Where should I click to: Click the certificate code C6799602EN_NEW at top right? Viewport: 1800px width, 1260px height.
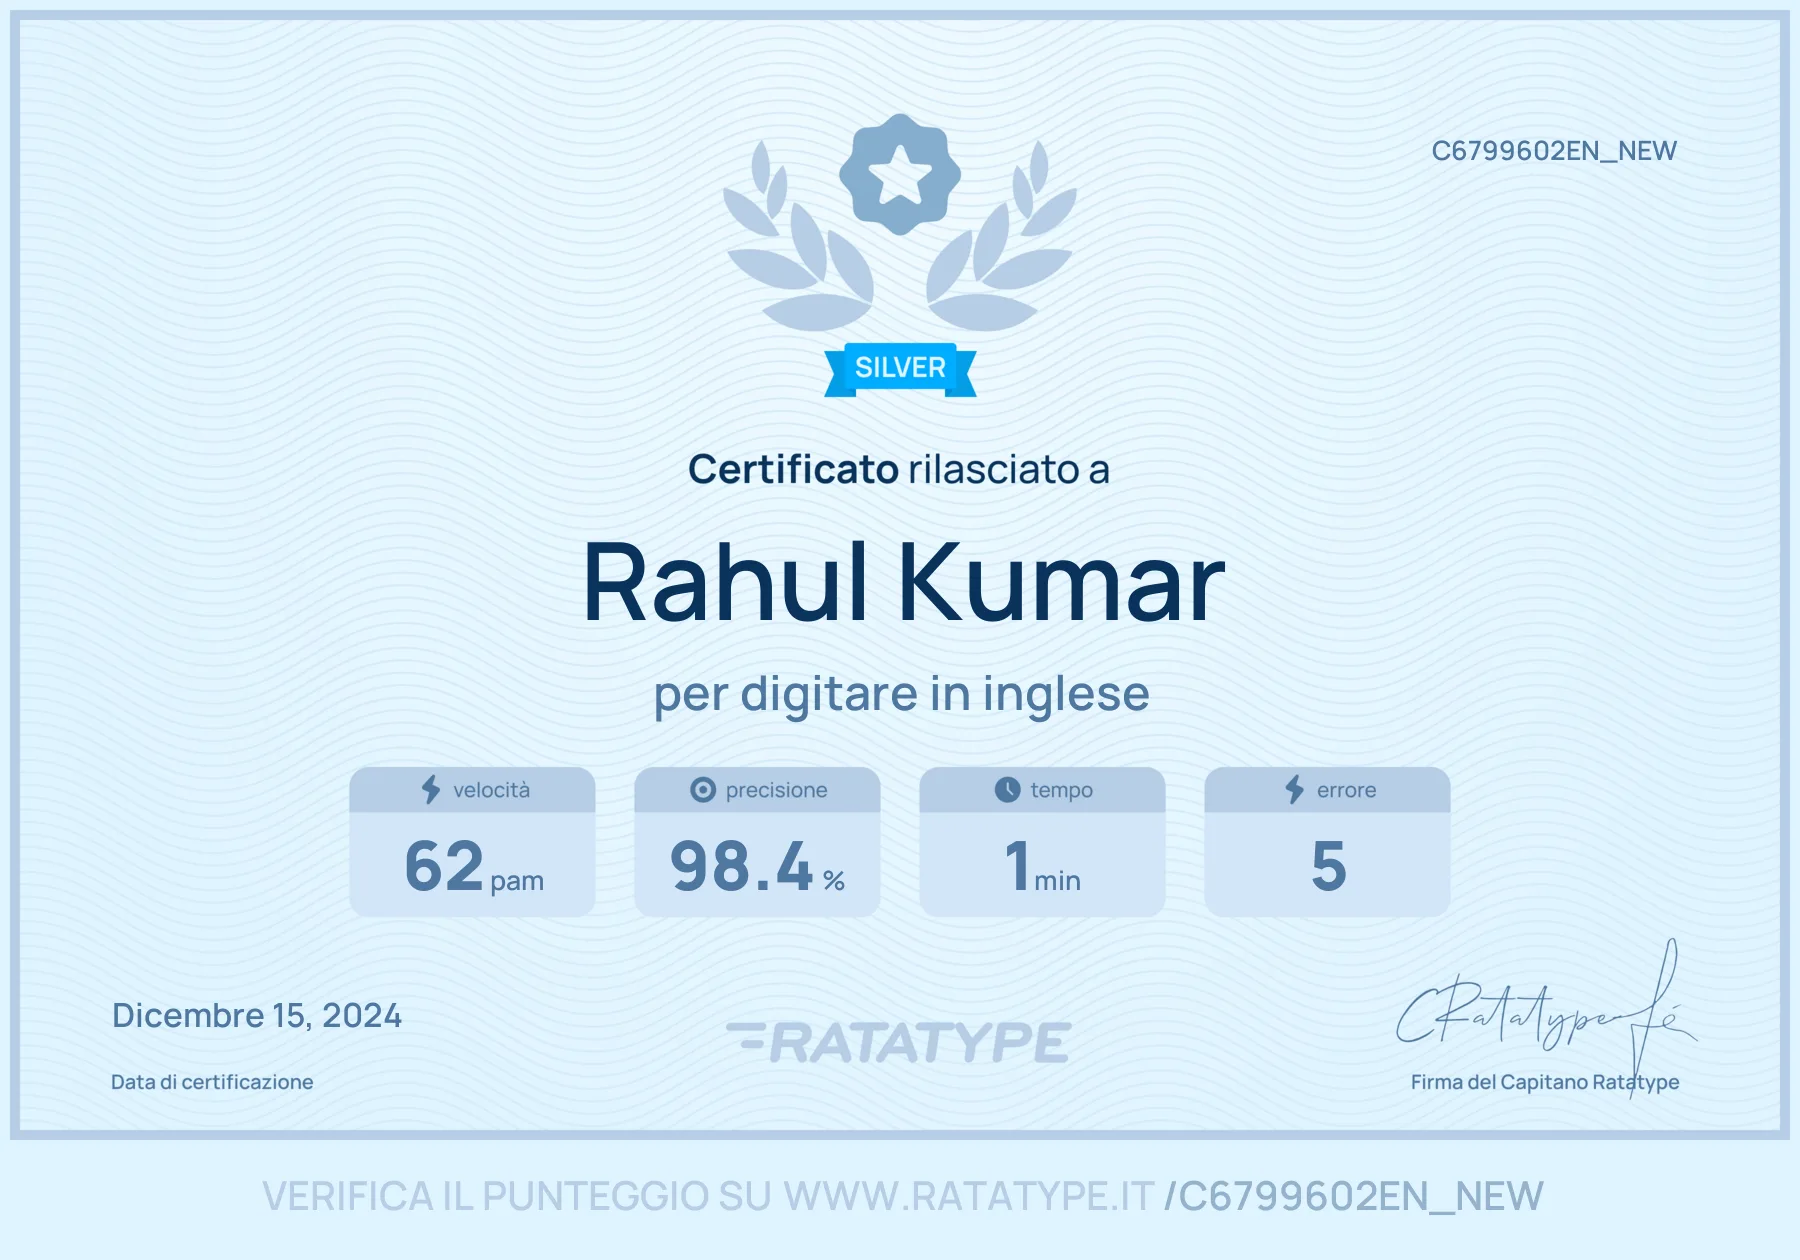tap(1554, 151)
